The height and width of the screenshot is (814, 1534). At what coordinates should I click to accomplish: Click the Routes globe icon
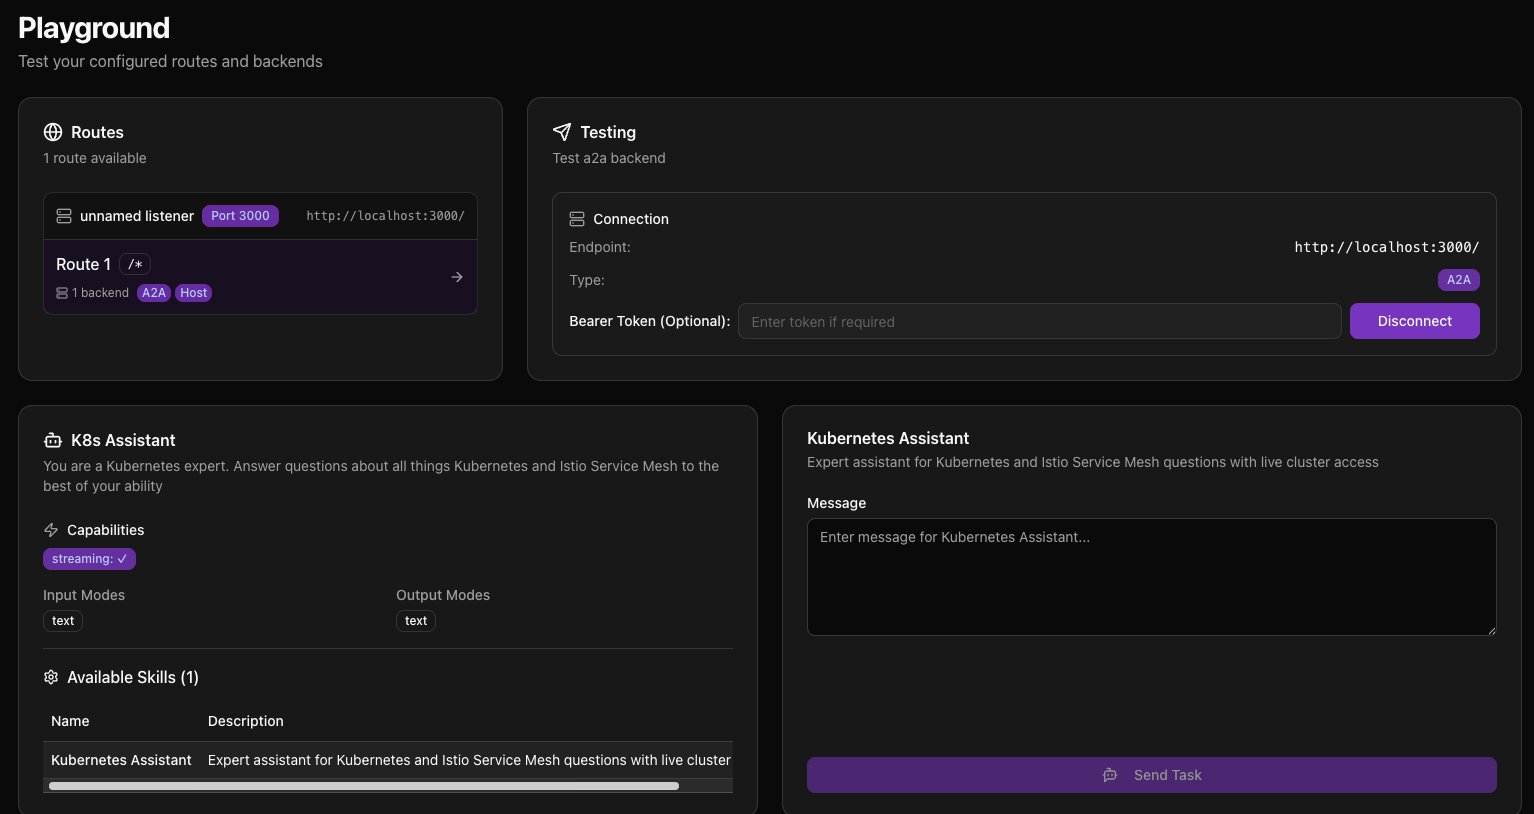click(52, 131)
